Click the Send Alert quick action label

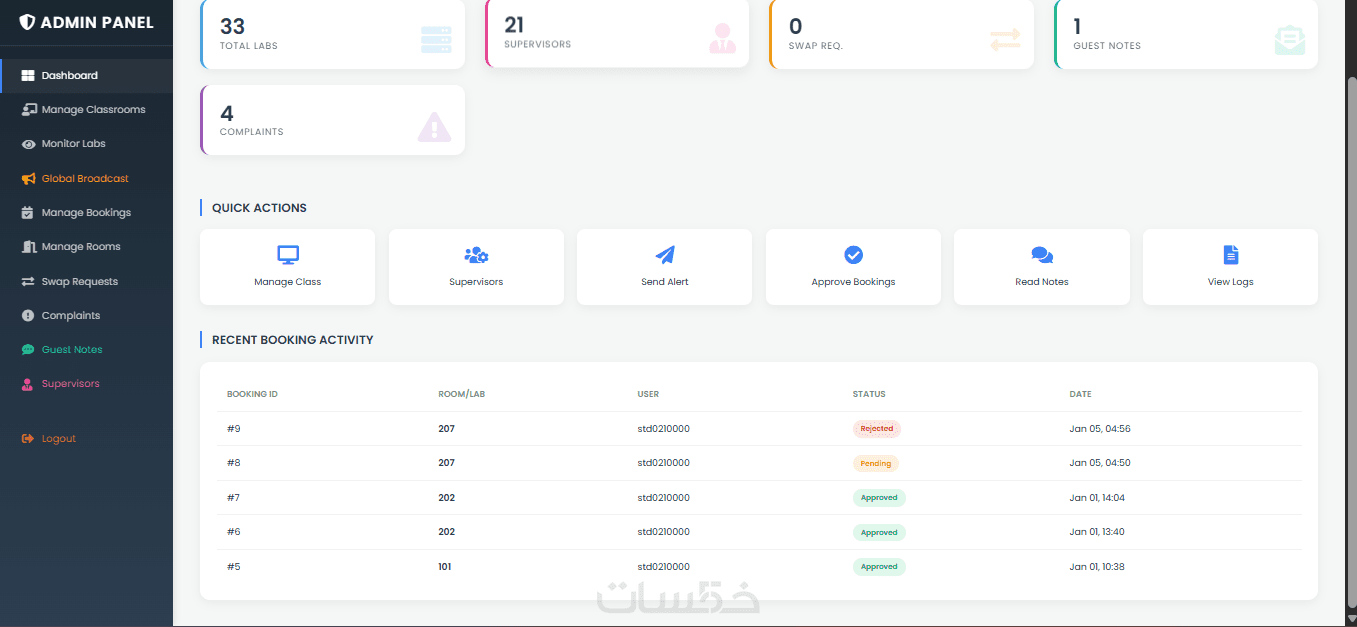(665, 282)
